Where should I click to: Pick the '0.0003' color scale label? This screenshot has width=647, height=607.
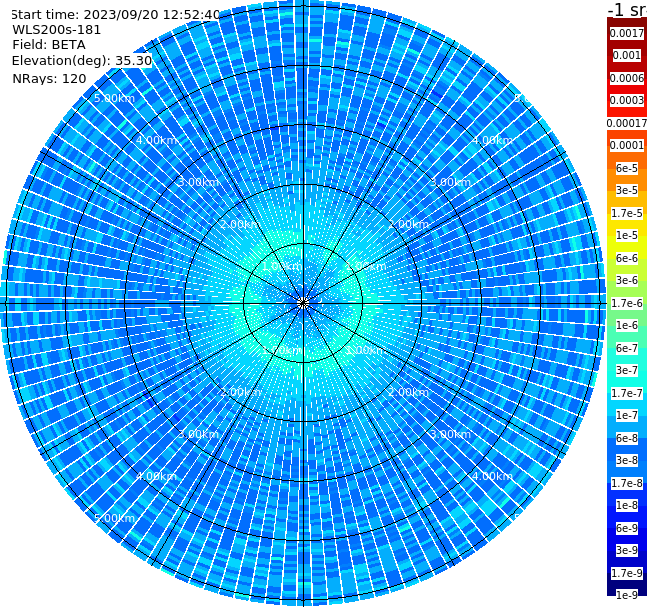(627, 100)
